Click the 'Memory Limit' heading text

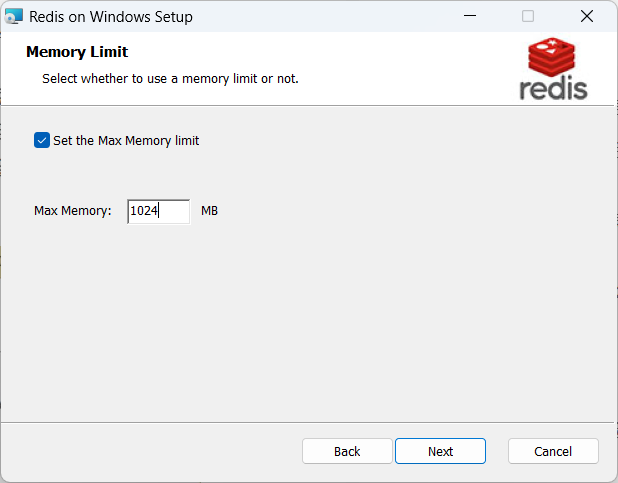(77, 52)
